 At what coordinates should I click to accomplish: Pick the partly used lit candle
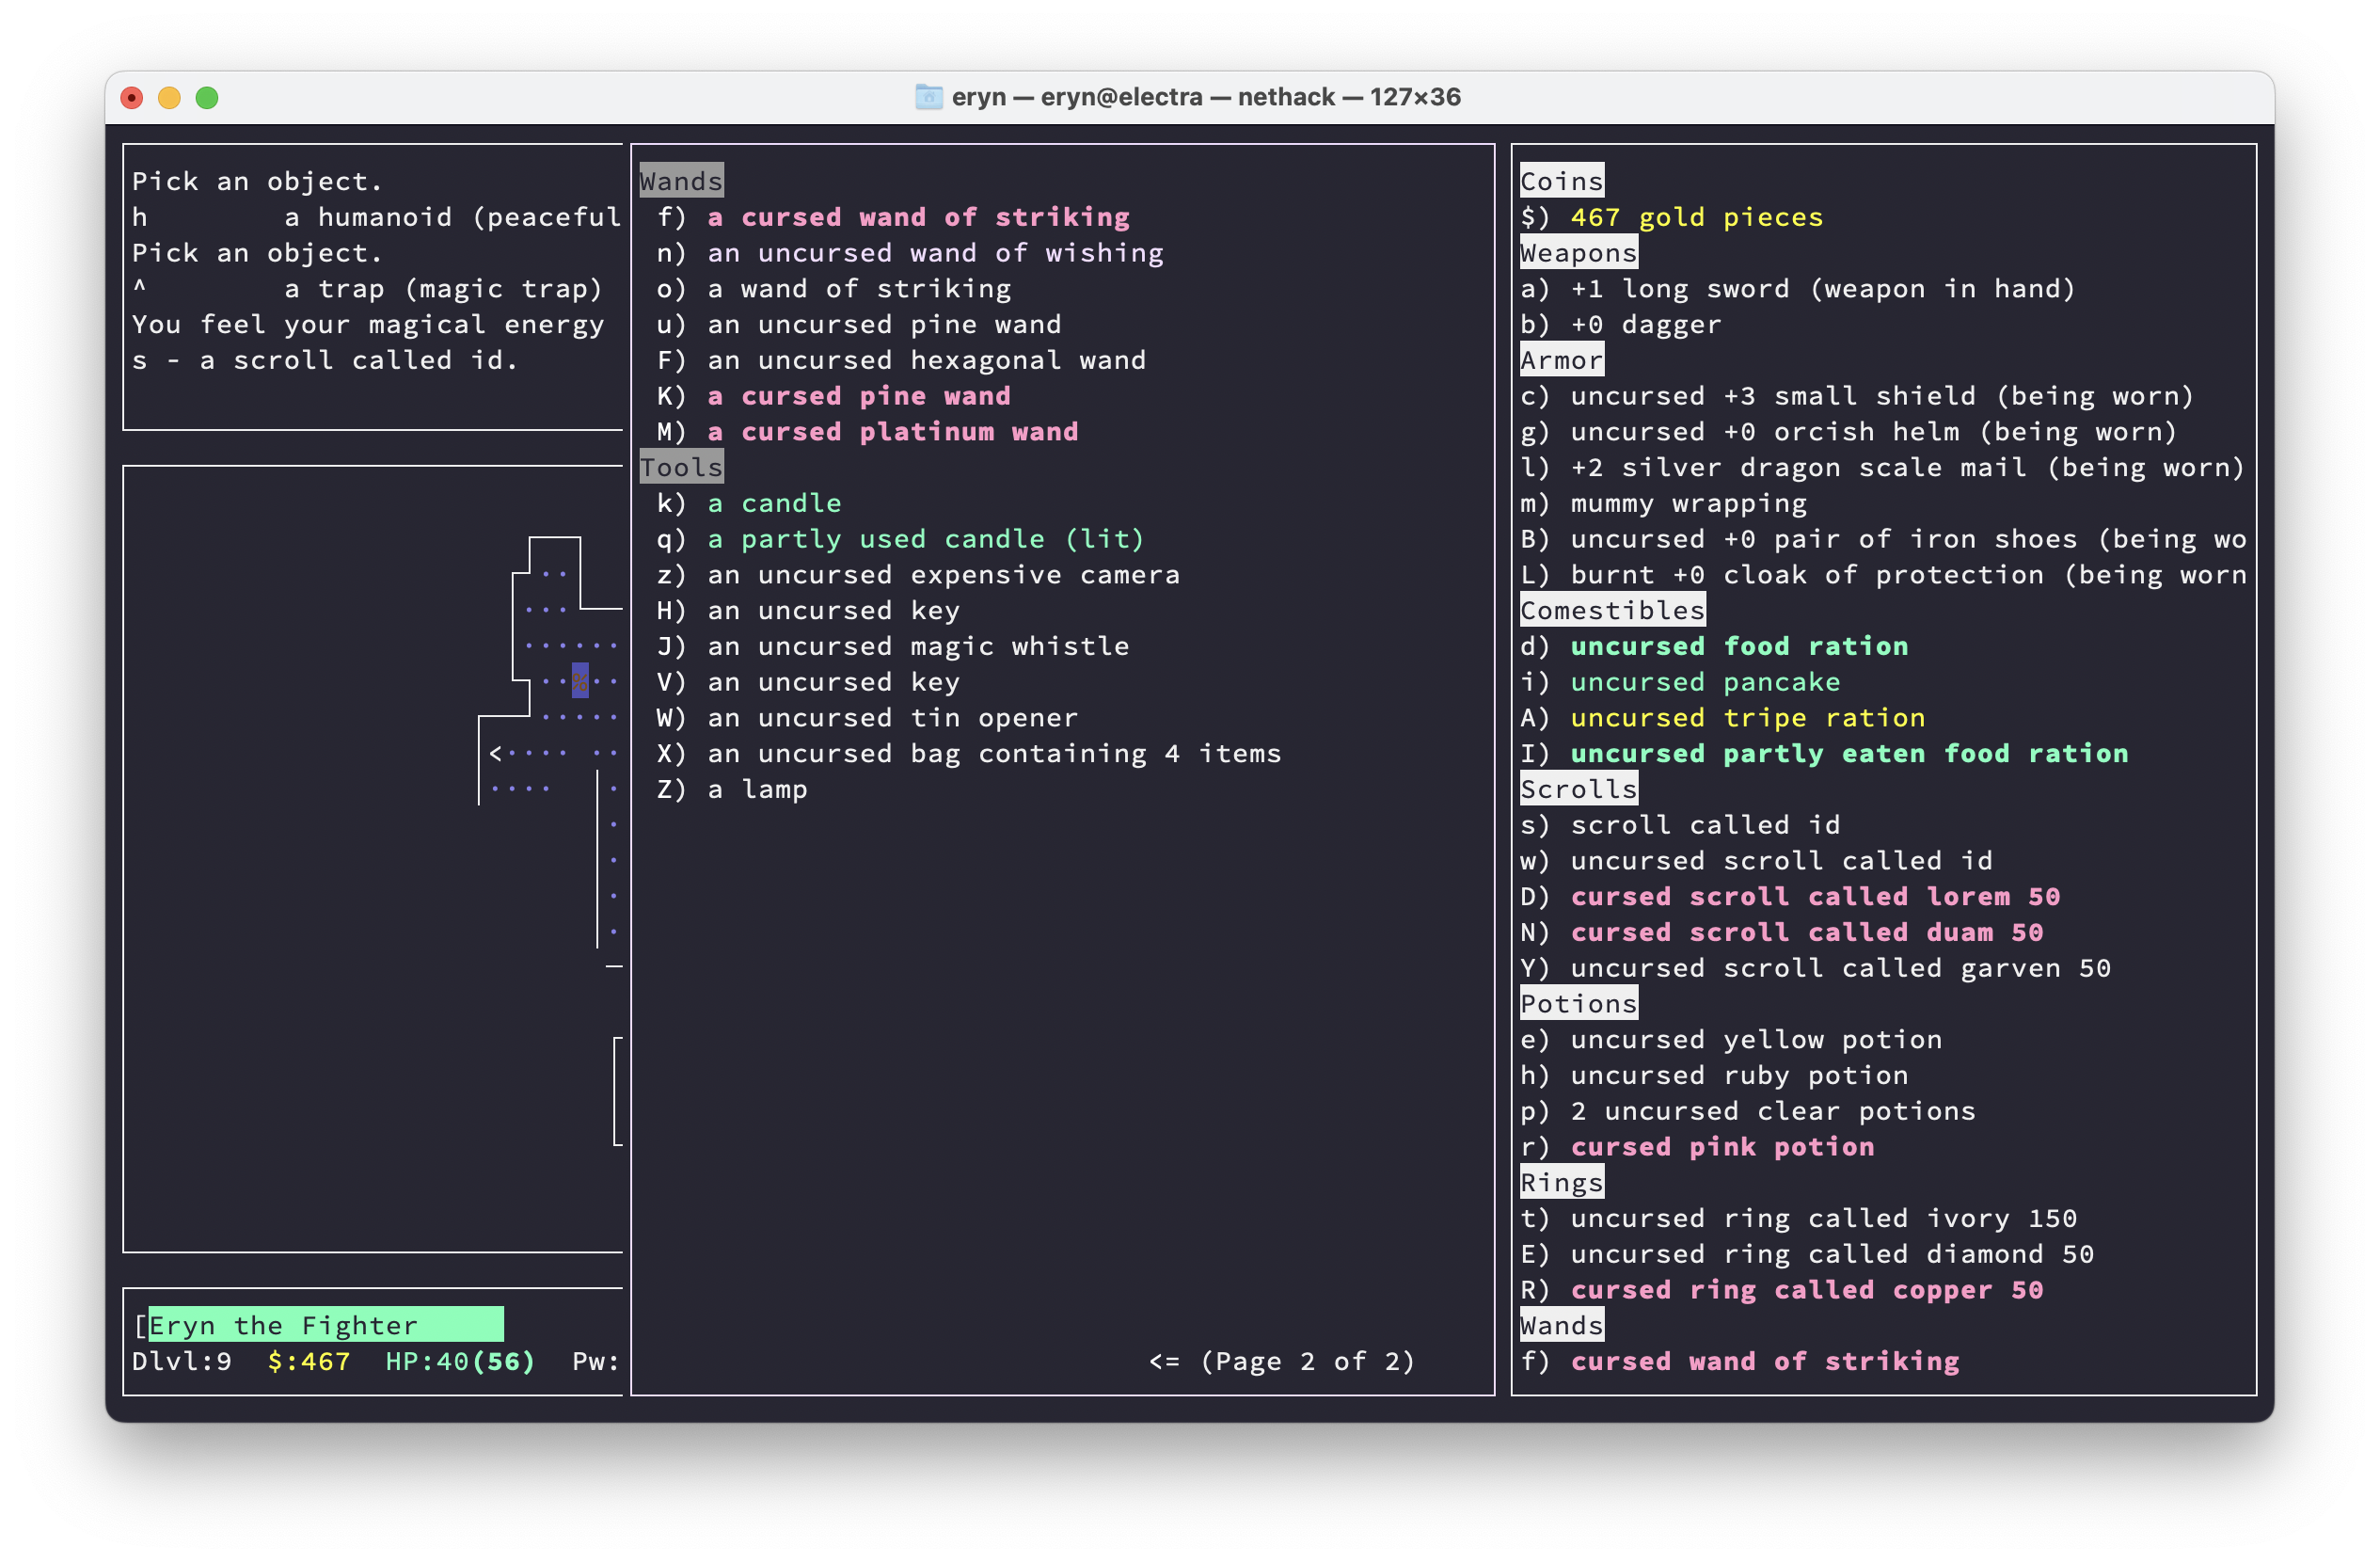tap(924, 539)
